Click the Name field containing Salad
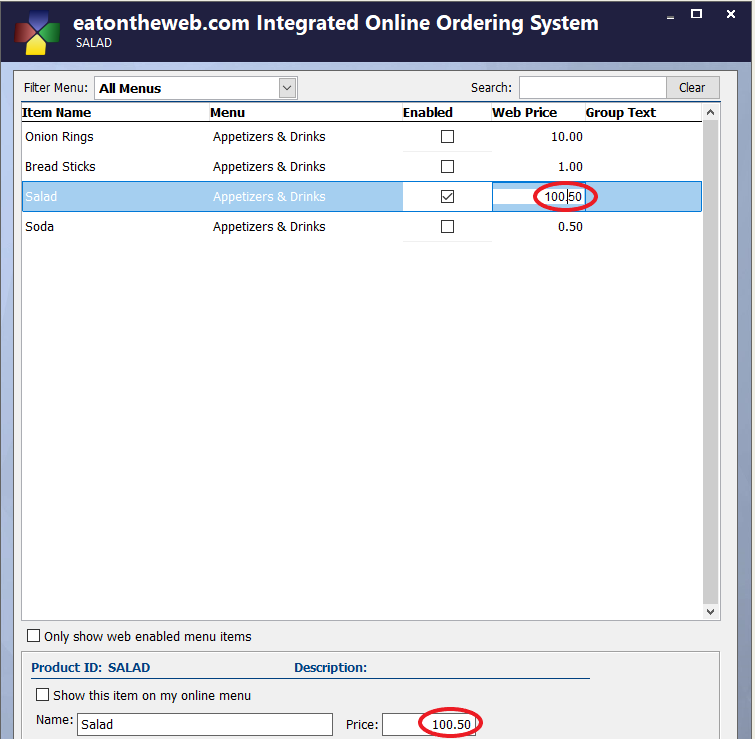The height and width of the screenshot is (739, 755). click(x=205, y=724)
